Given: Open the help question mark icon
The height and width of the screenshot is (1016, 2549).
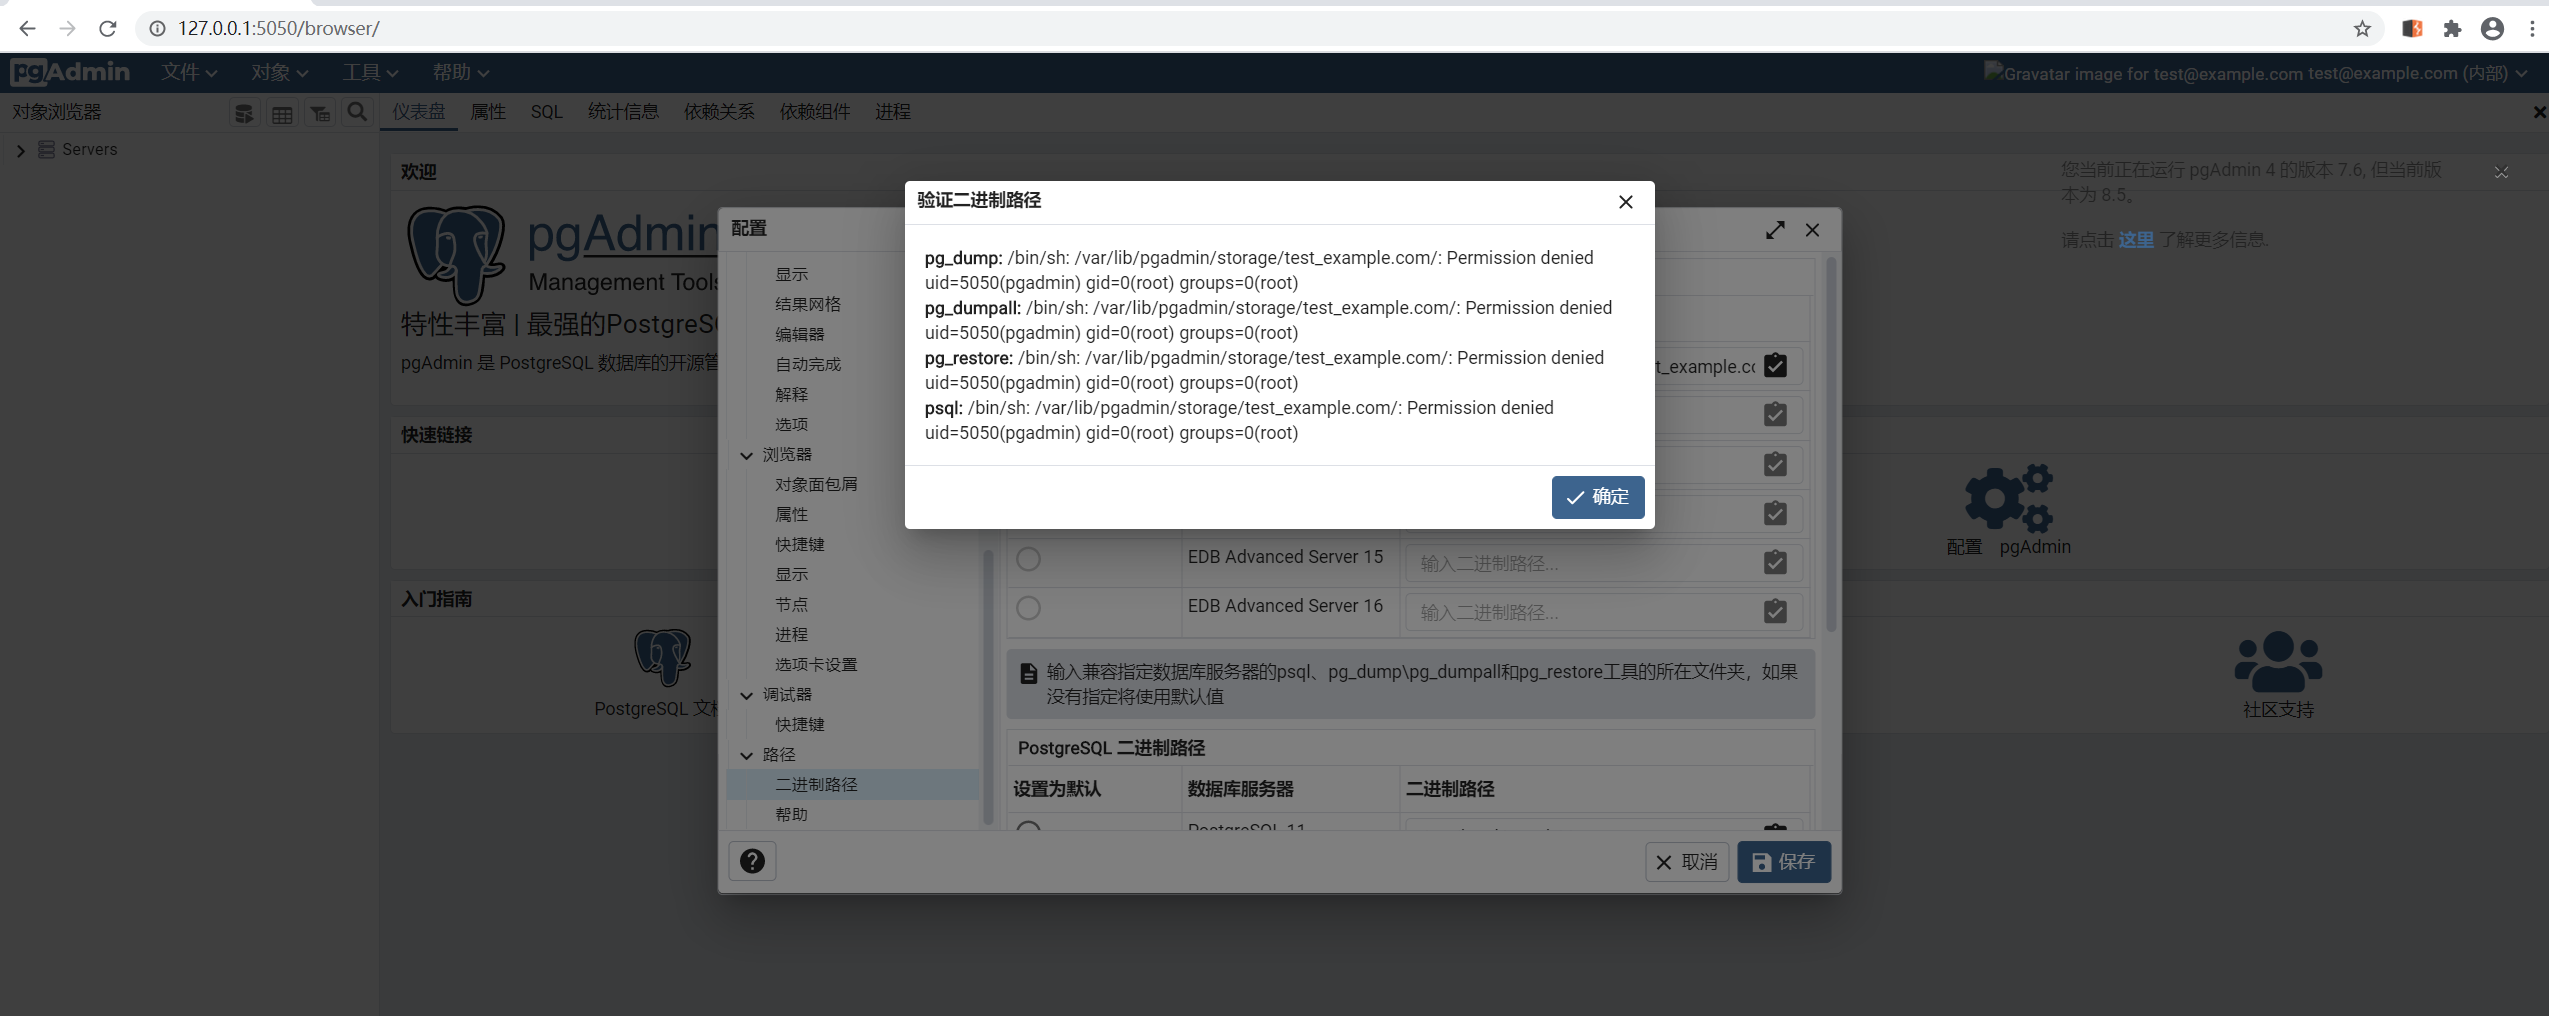Looking at the screenshot, I should click(752, 861).
